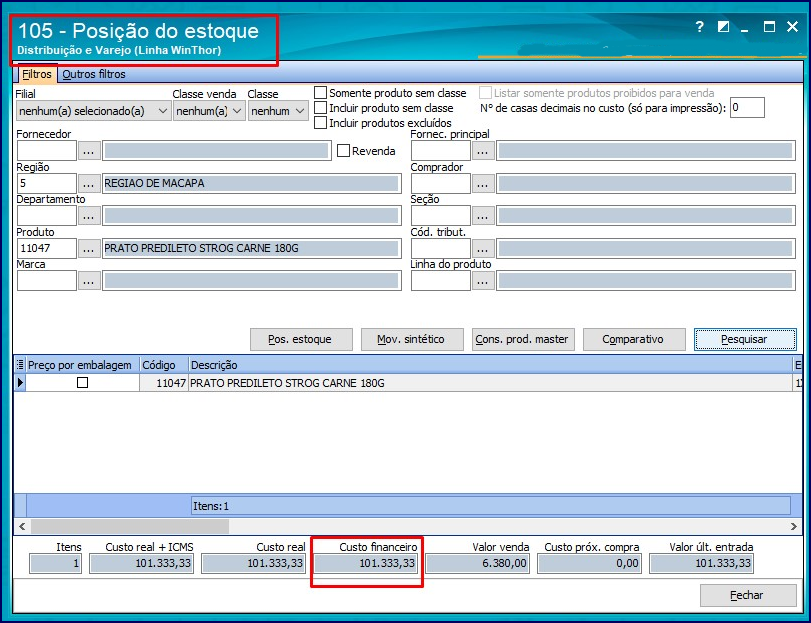The height and width of the screenshot is (623, 811).
Task: Click the Comparativo button
Action: pos(634,339)
